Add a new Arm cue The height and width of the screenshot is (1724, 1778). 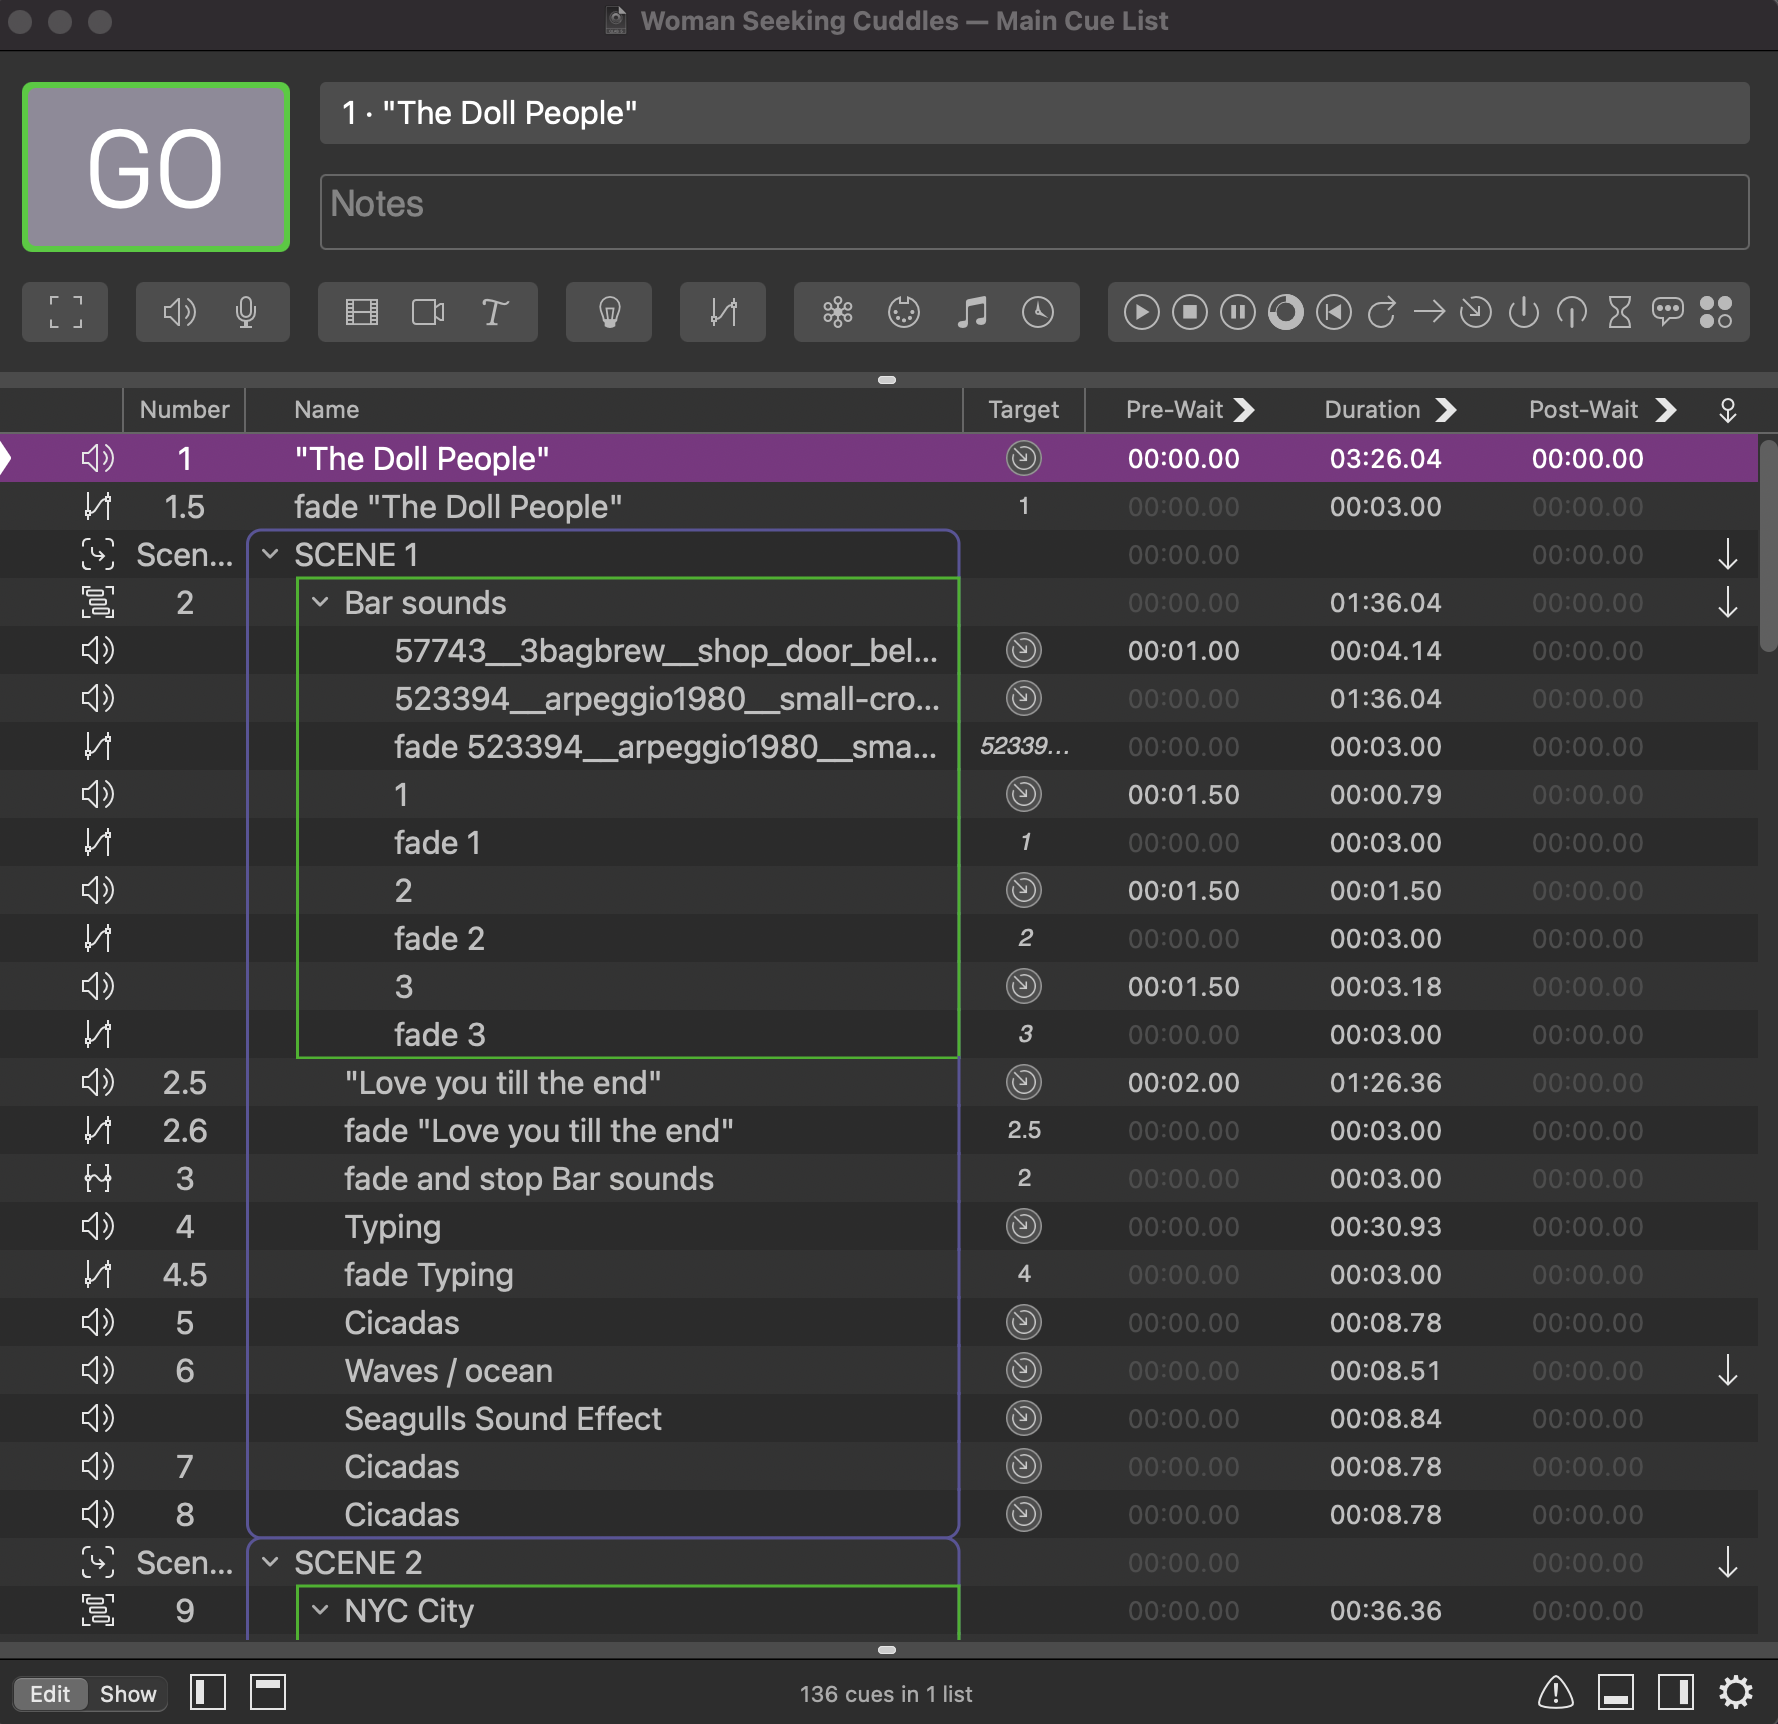pos(1524,312)
